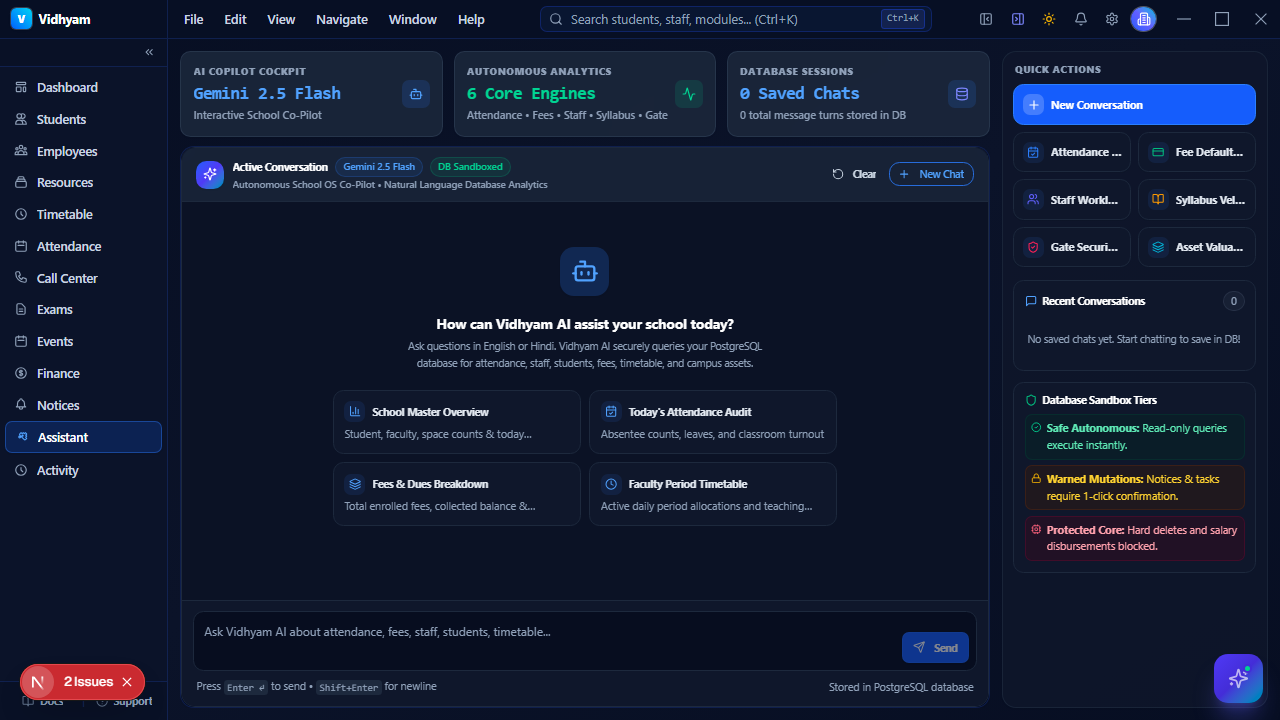Start a chat with New Chat button

click(x=931, y=174)
